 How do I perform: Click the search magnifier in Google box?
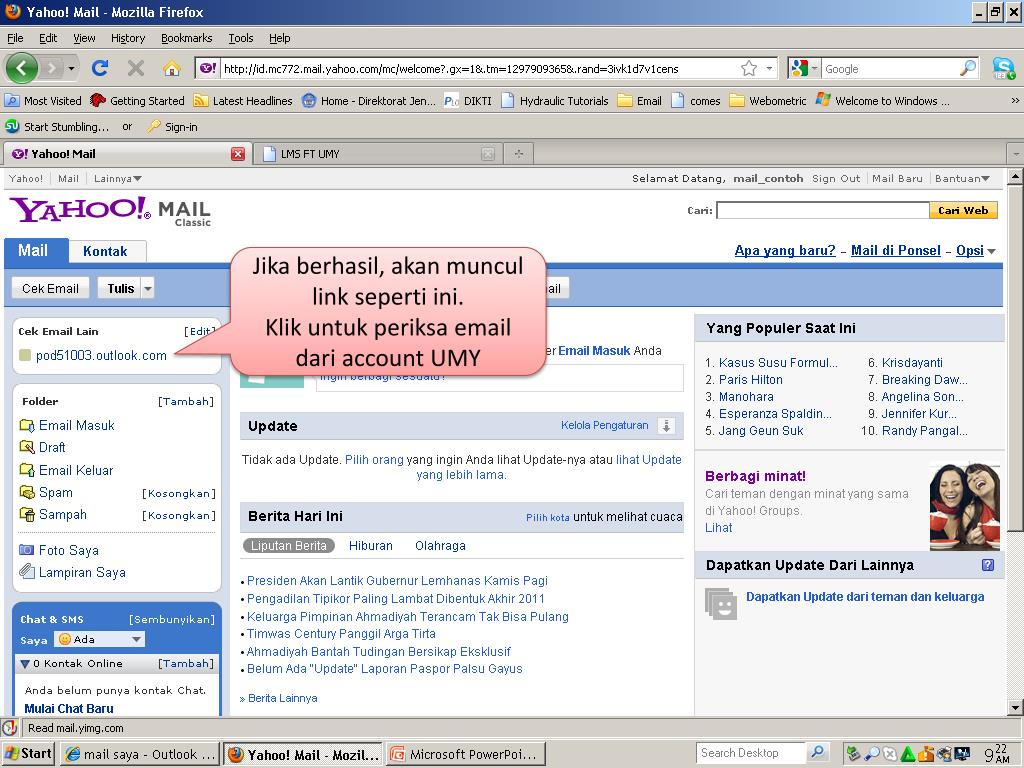coord(968,68)
